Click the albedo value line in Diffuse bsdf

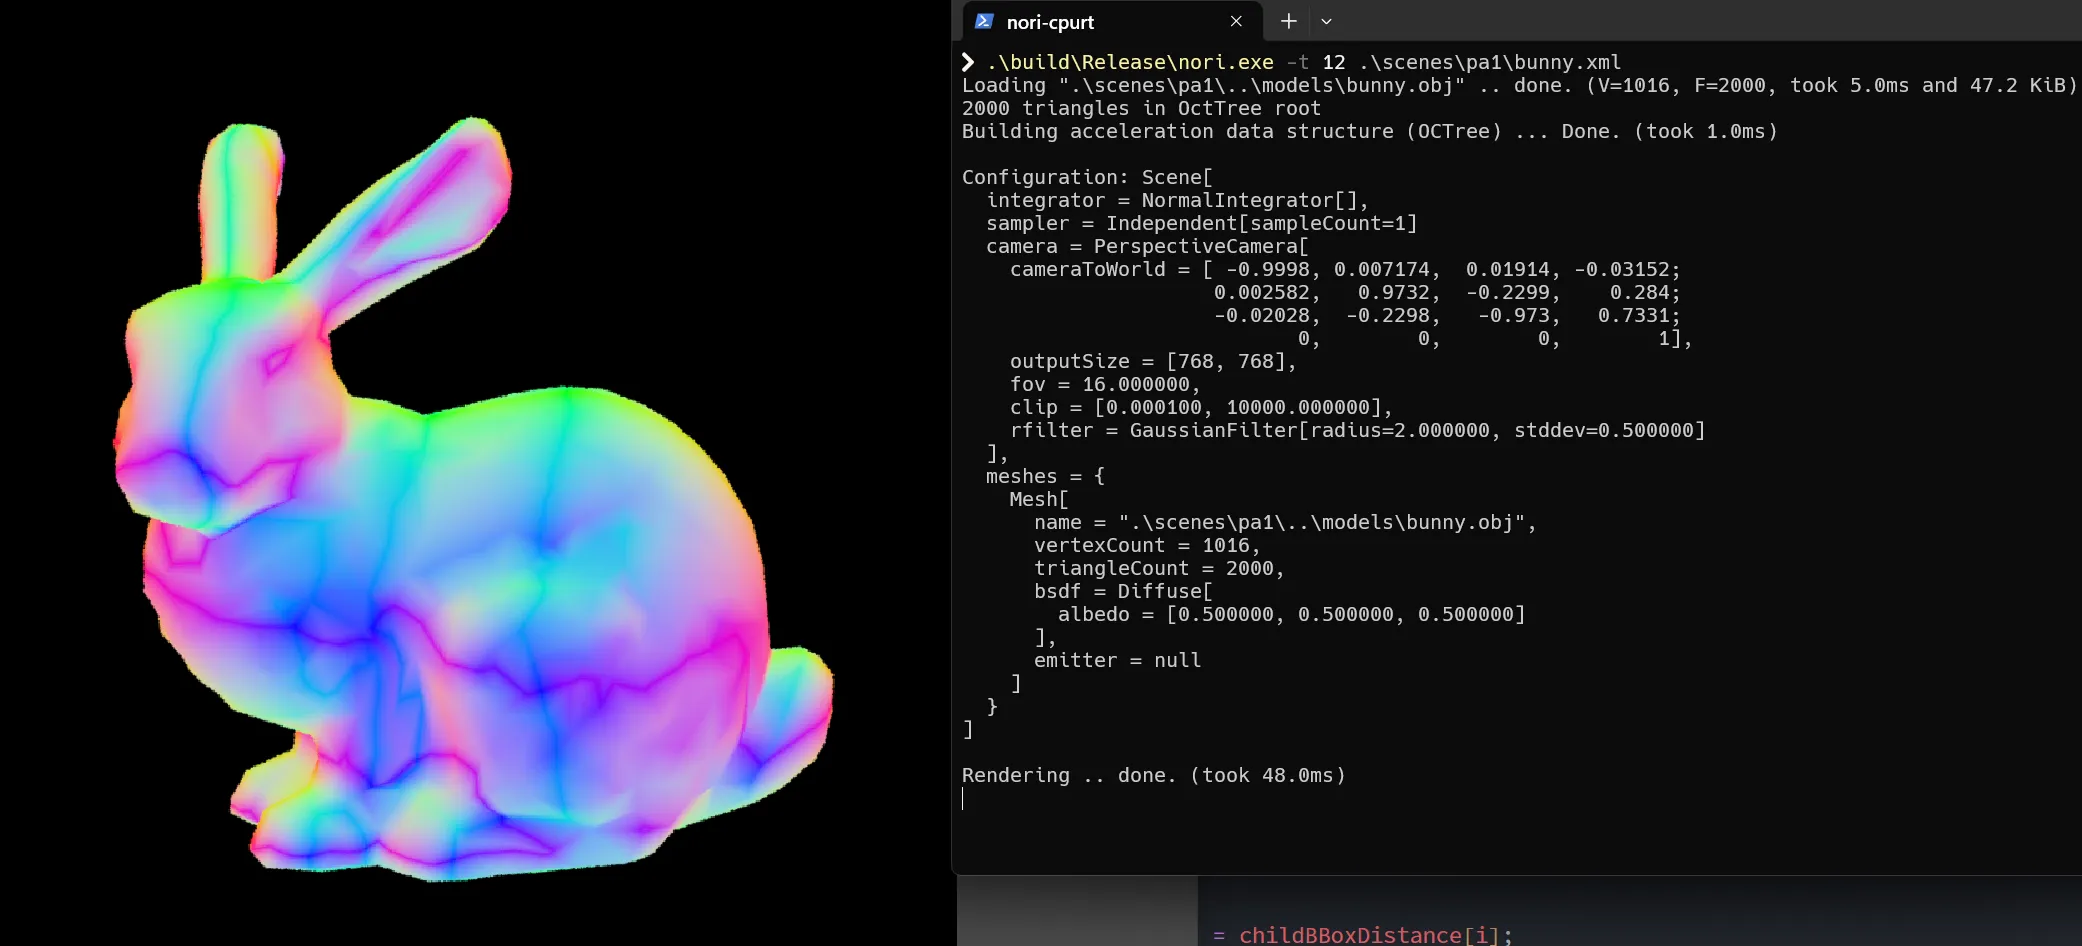coord(1291,614)
